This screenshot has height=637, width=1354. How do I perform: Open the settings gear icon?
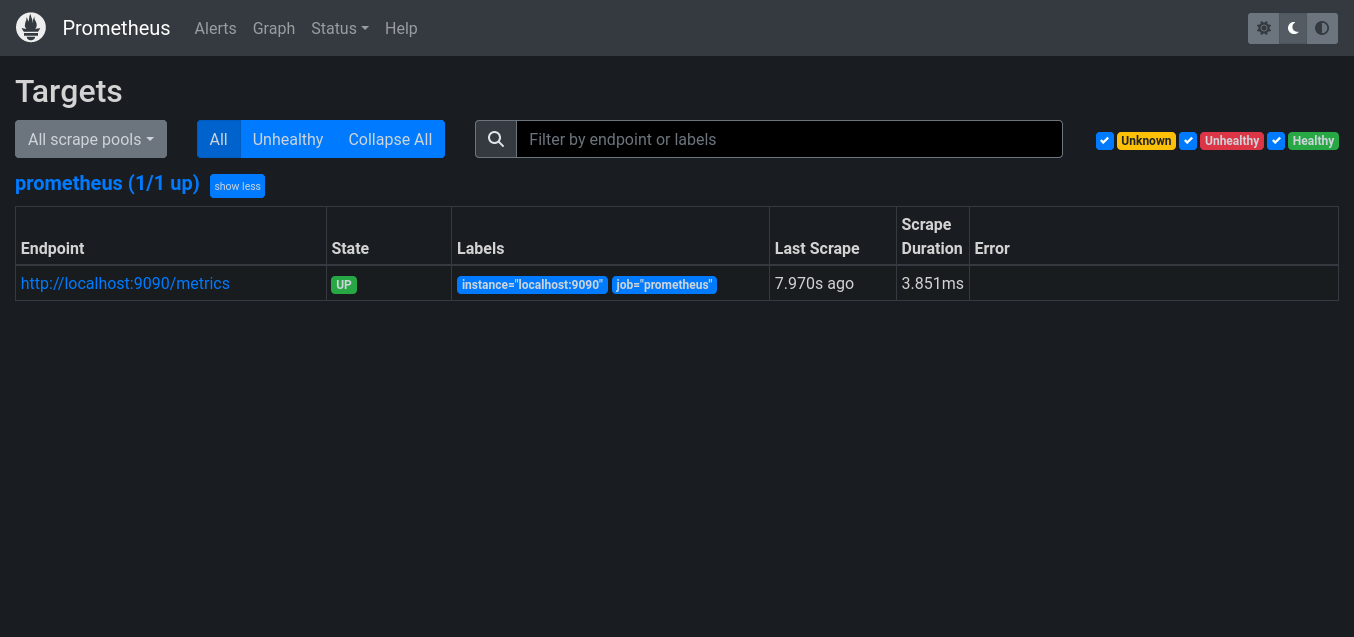click(x=1263, y=28)
